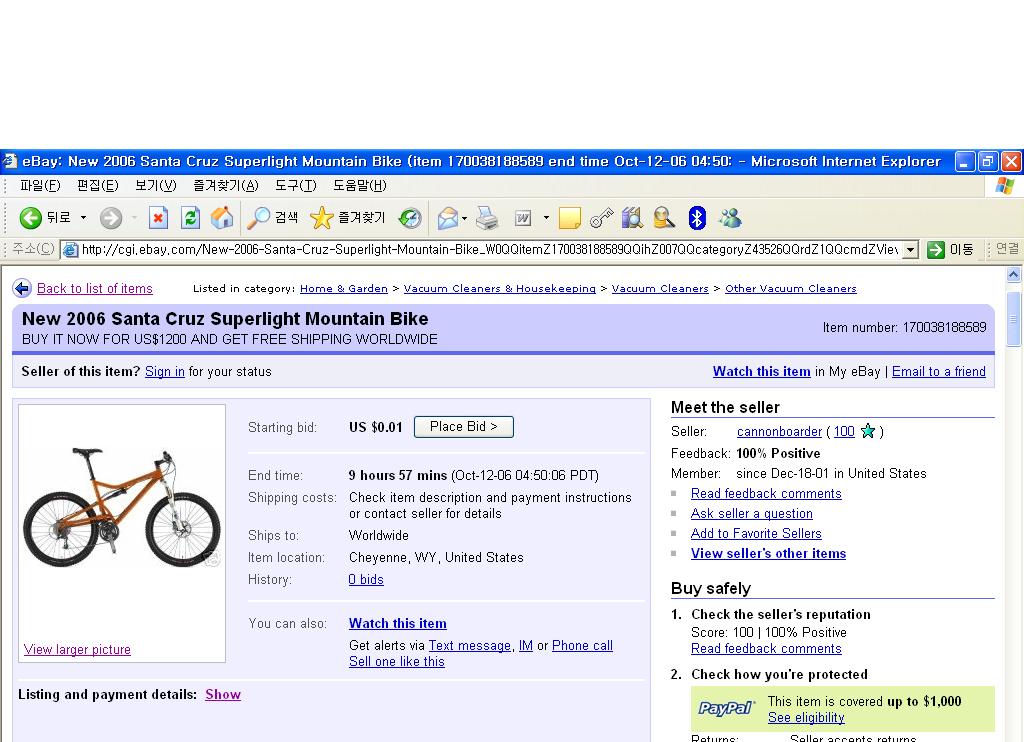Click the Mail envelope icon

tap(448, 218)
